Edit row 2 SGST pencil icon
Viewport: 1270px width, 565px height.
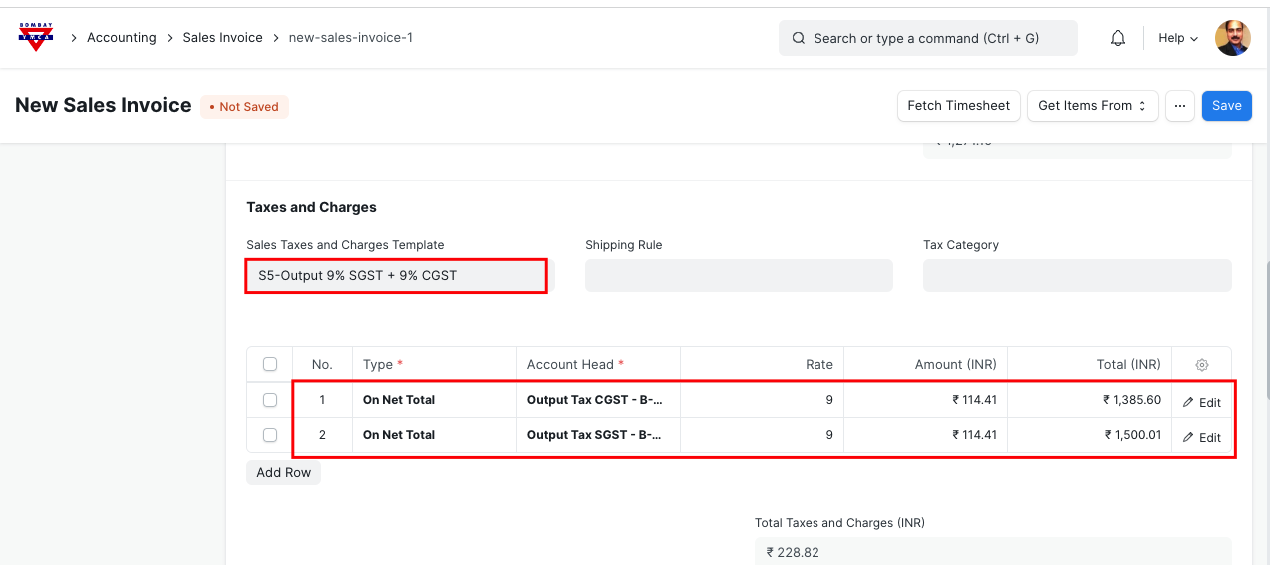pos(1188,437)
